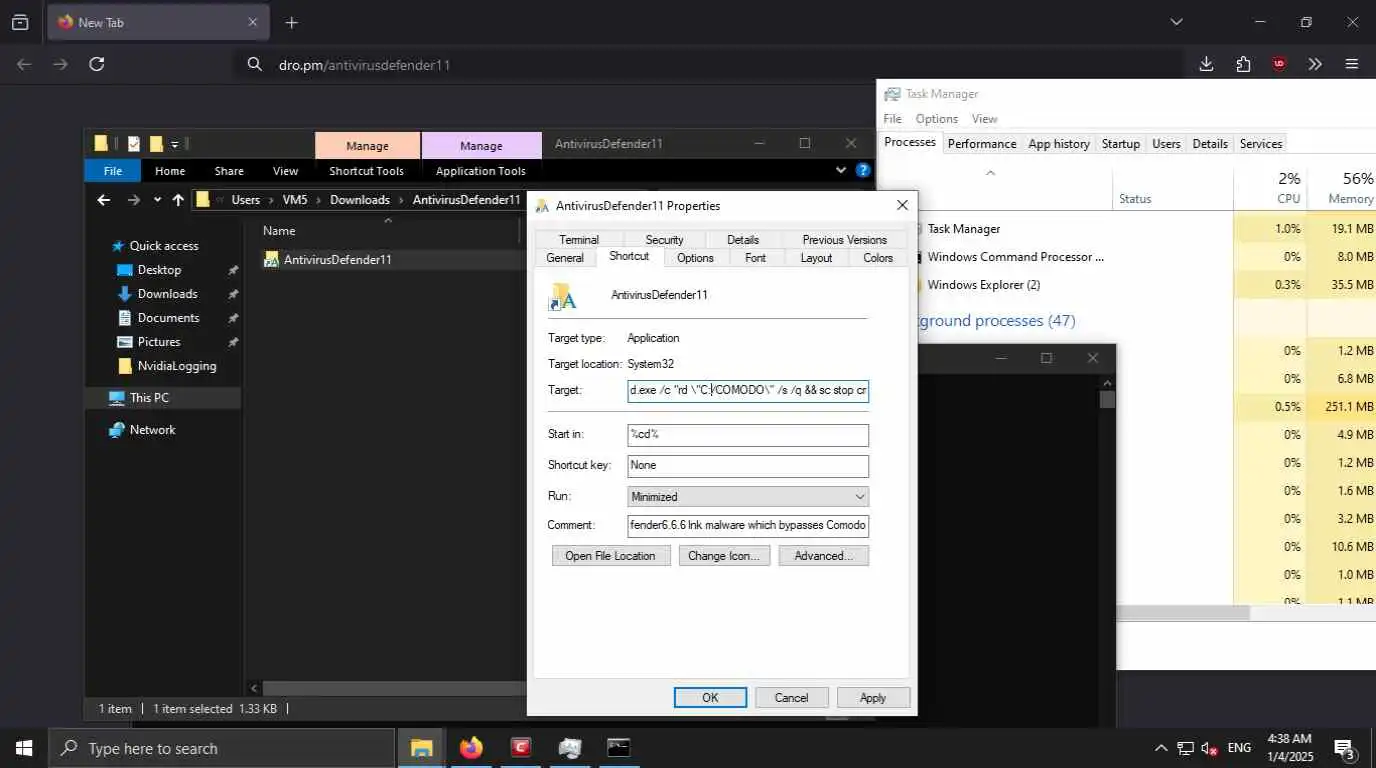The width and height of the screenshot is (1376, 768).
Task: Open the Run dropdown set to Minimized
Action: pyautogui.click(x=748, y=497)
